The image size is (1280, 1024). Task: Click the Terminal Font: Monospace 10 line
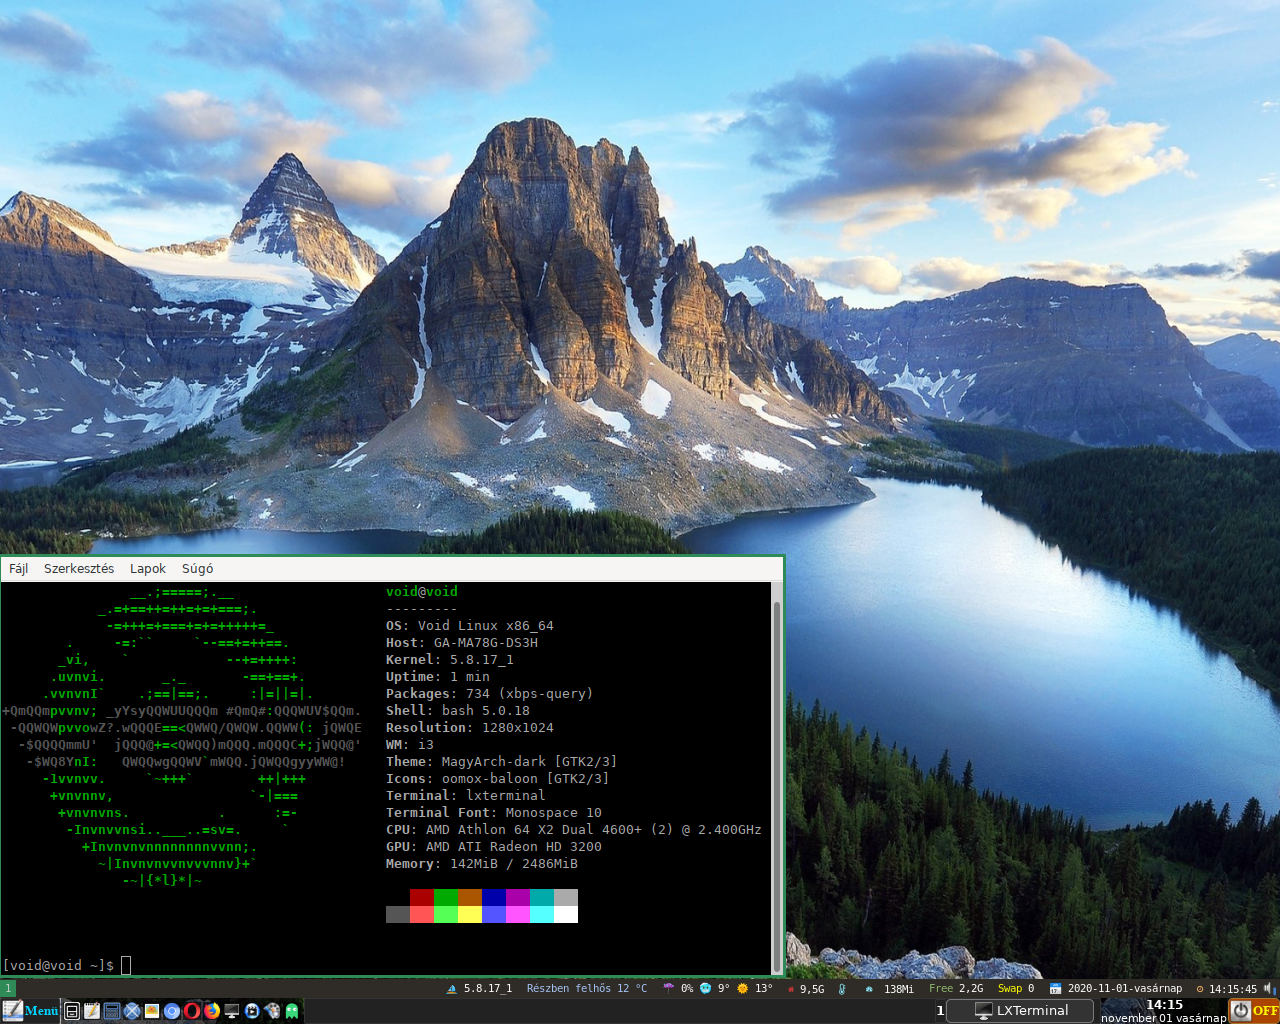[494, 812]
